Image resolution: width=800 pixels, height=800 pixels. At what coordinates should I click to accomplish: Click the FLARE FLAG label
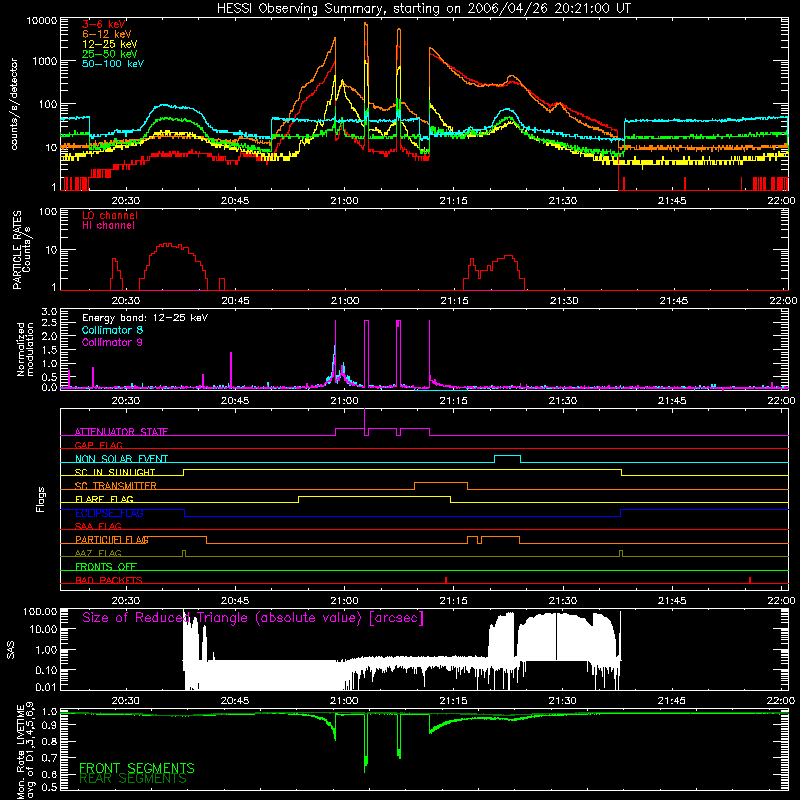pyautogui.click(x=104, y=499)
